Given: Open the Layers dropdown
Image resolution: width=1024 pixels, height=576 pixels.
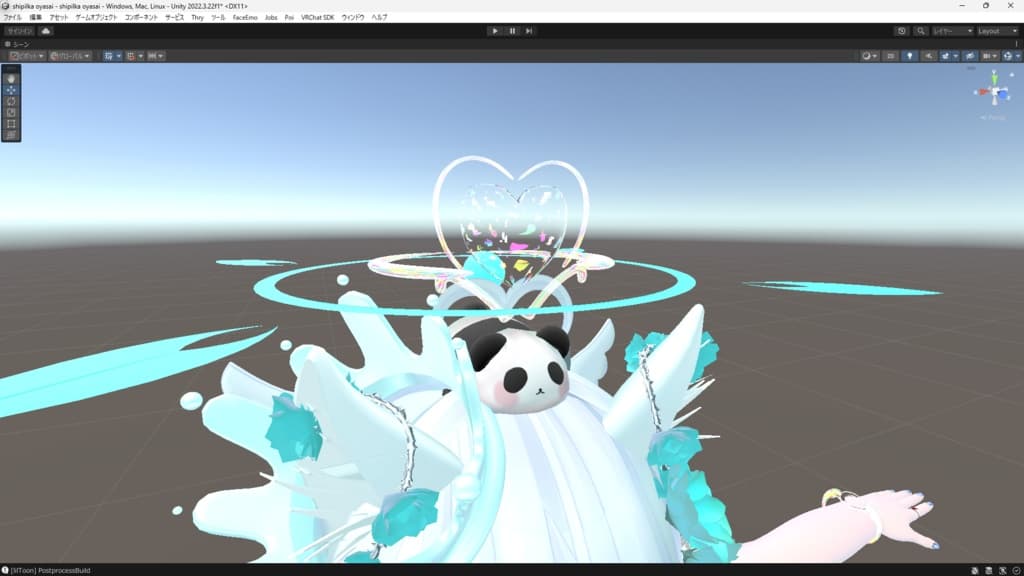Looking at the screenshot, I should point(952,31).
